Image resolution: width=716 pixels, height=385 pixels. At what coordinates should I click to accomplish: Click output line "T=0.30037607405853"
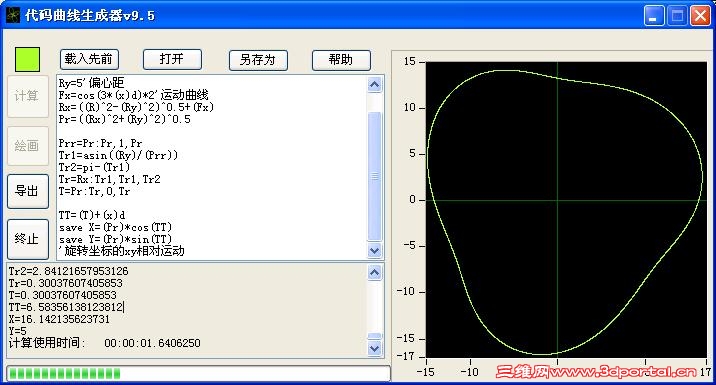click(x=63, y=295)
